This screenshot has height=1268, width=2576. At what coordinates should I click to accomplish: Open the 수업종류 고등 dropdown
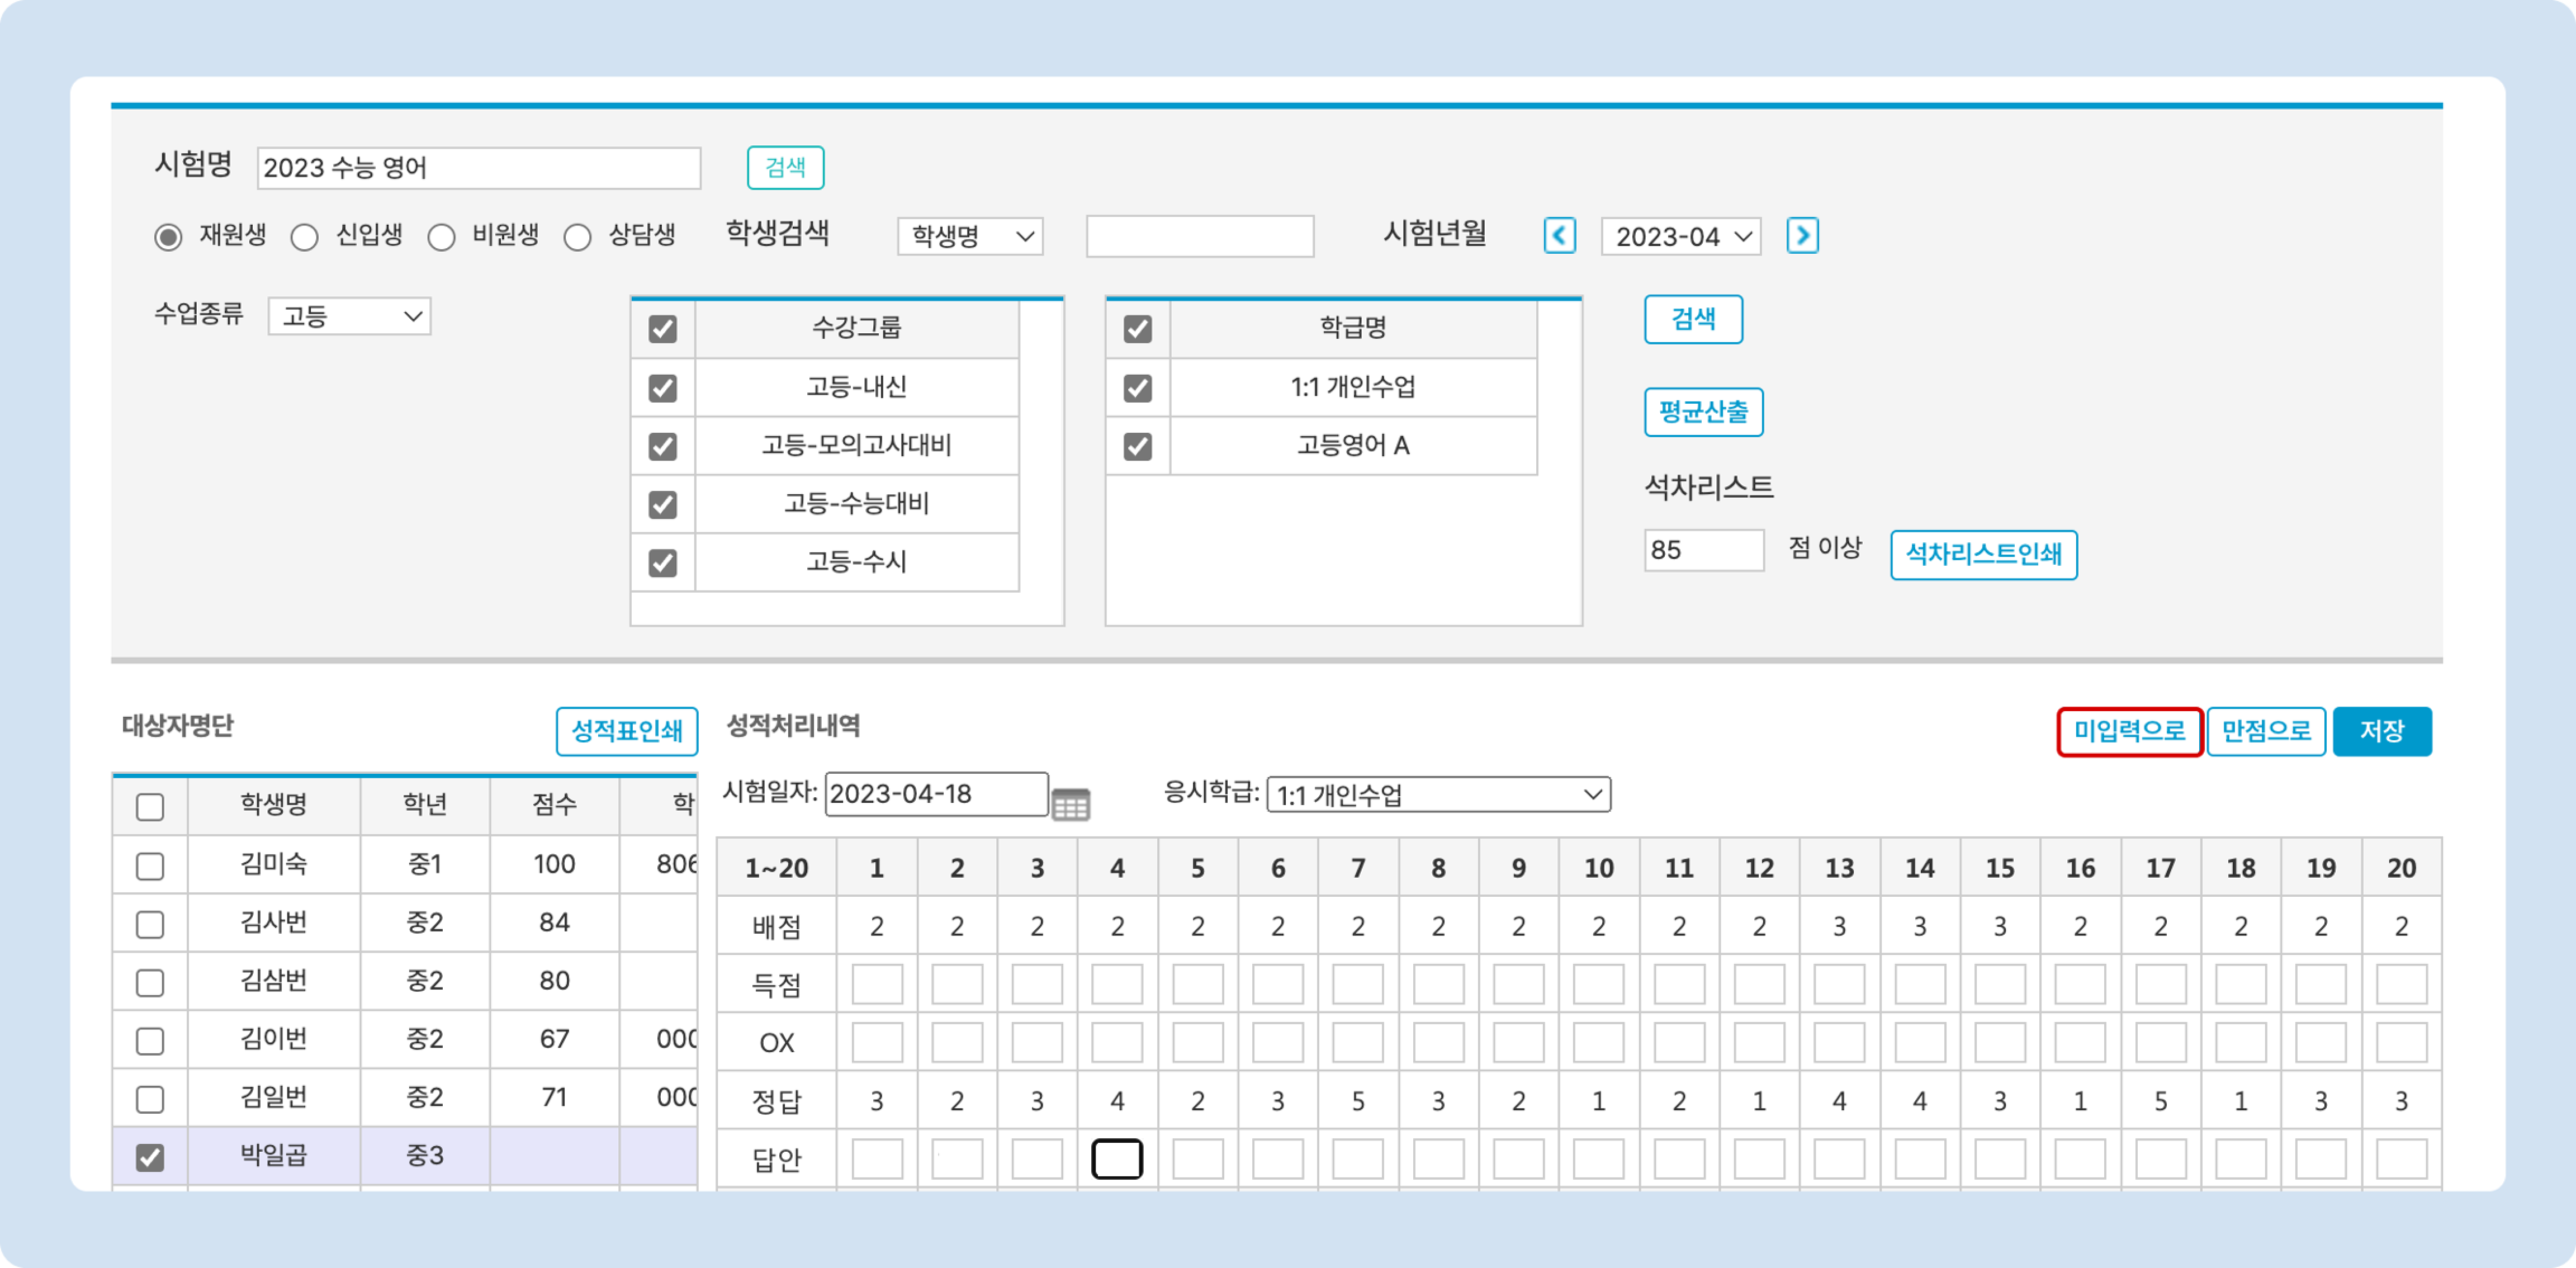pyautogui.click(x=349, y=317)
